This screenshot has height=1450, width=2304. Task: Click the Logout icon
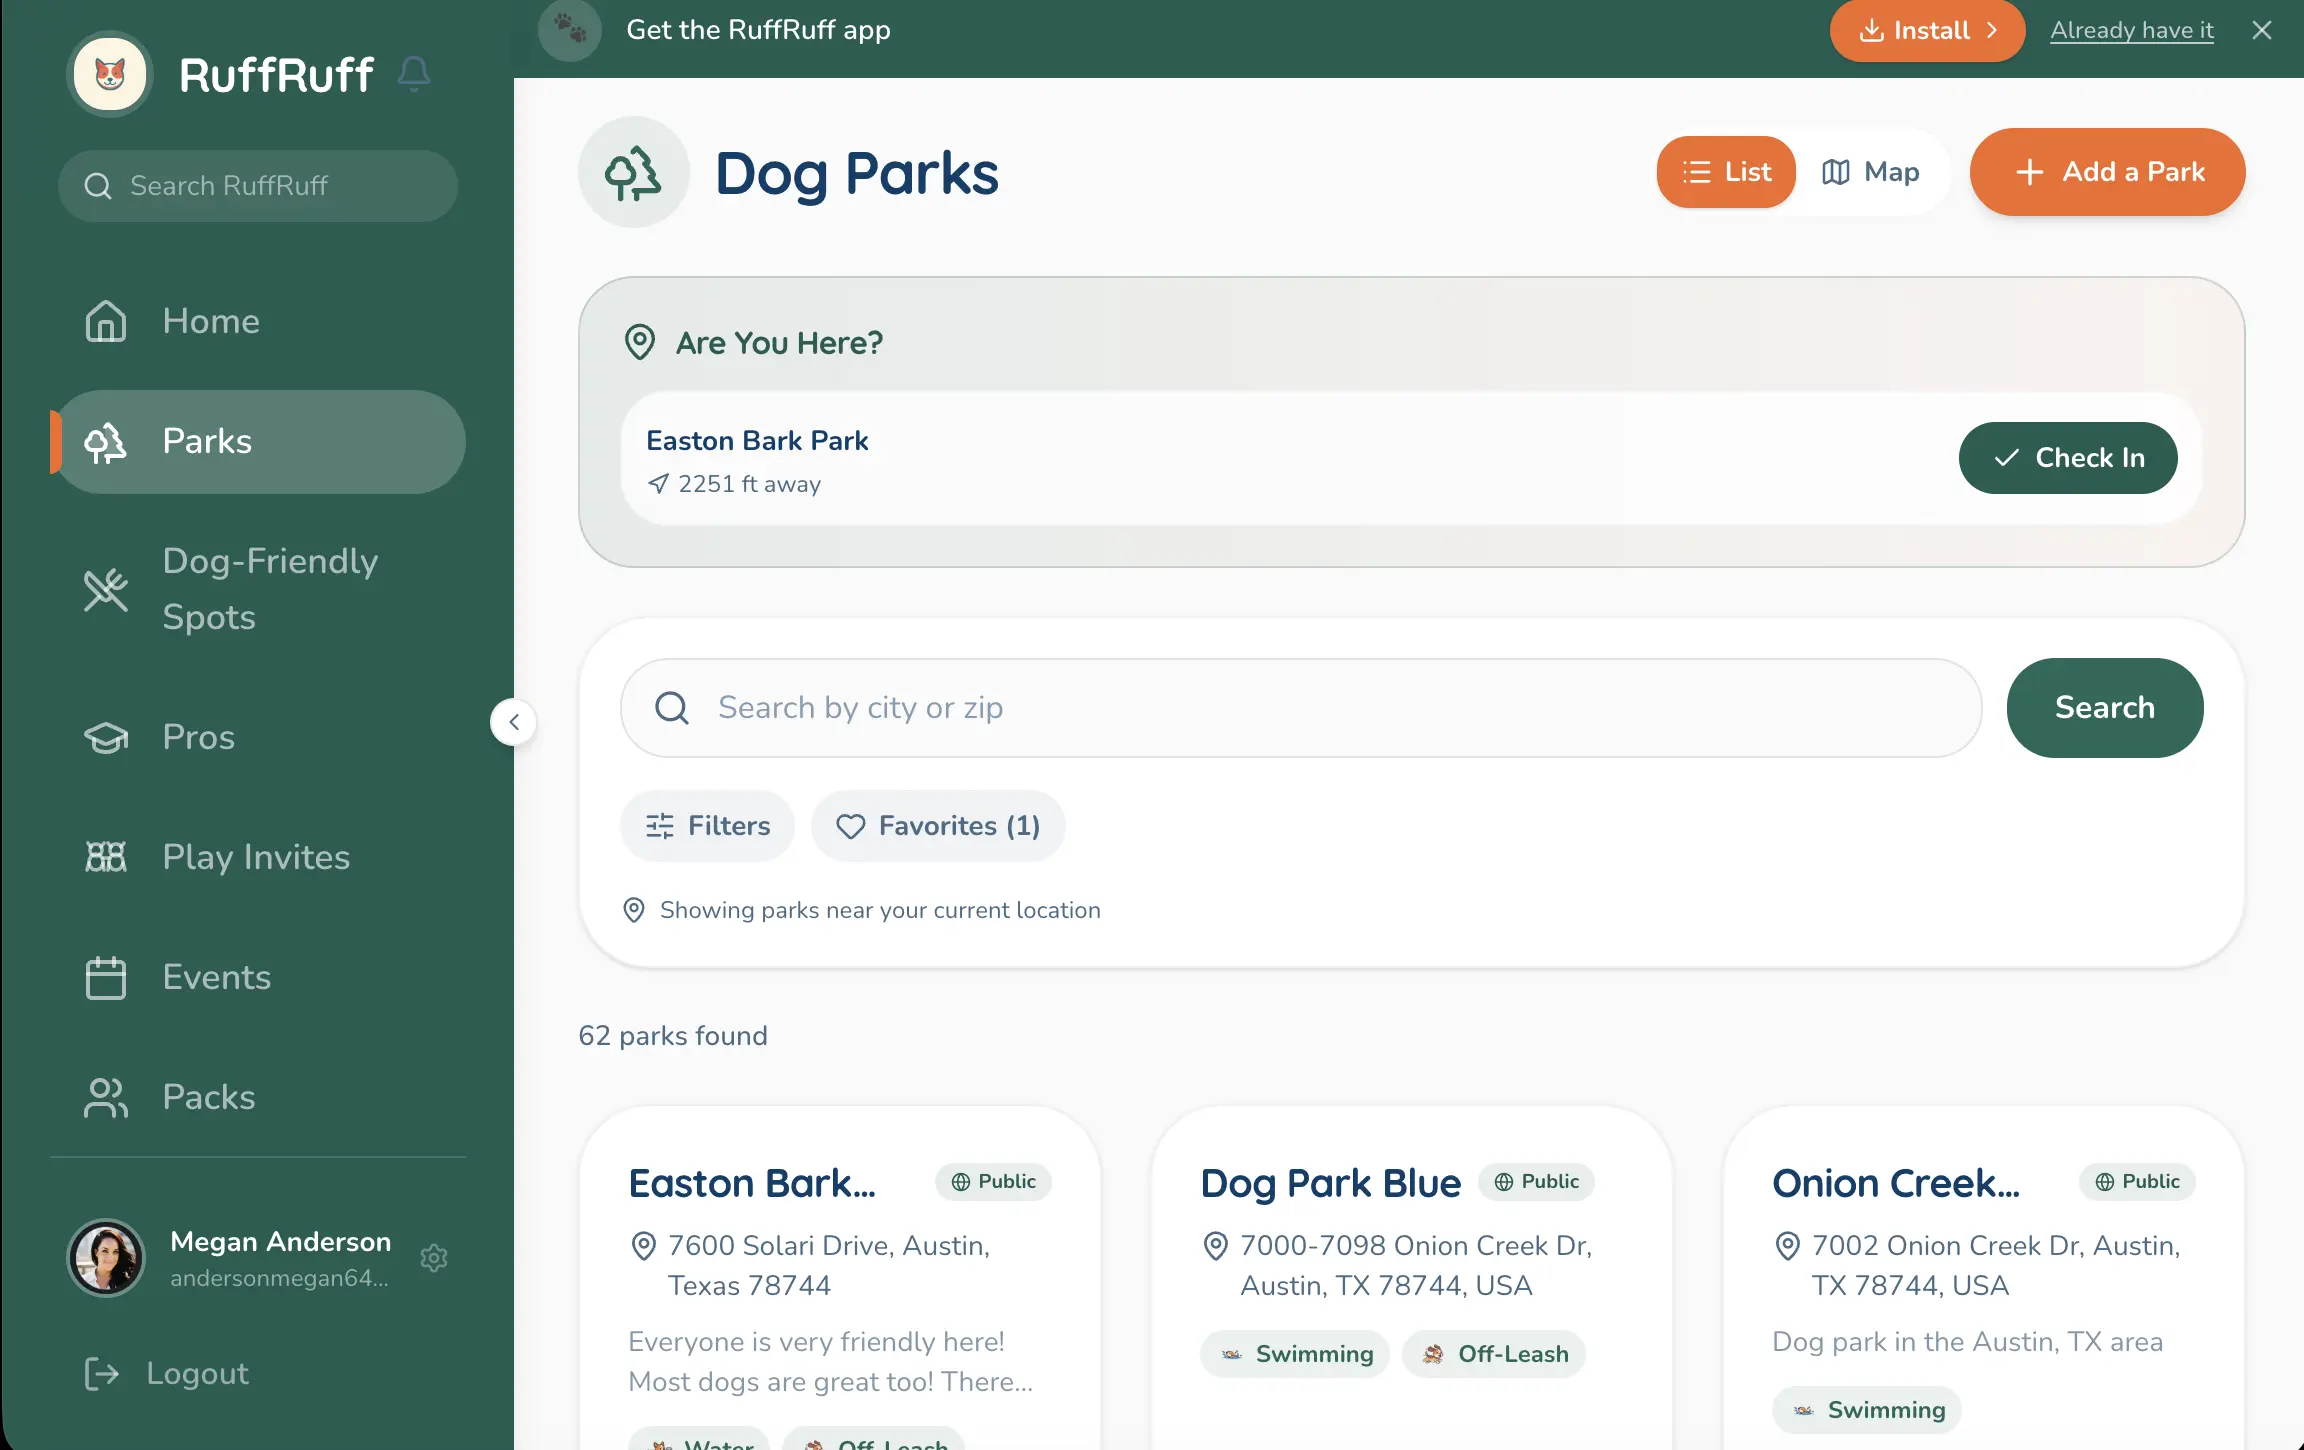point(102,1374)
